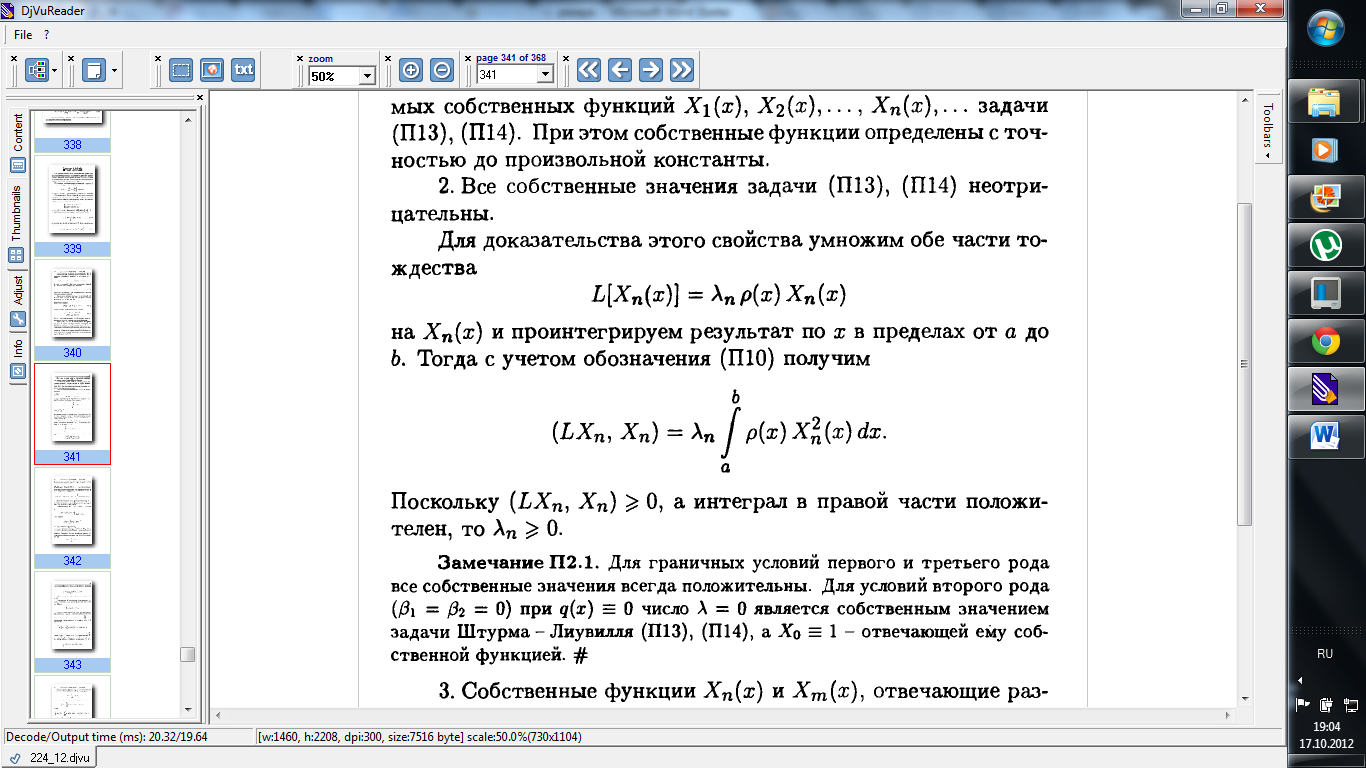This screenshot has height=768, width=1366.
Task: Switch to the Adjust side tab
Action: (x=17, y=301)
